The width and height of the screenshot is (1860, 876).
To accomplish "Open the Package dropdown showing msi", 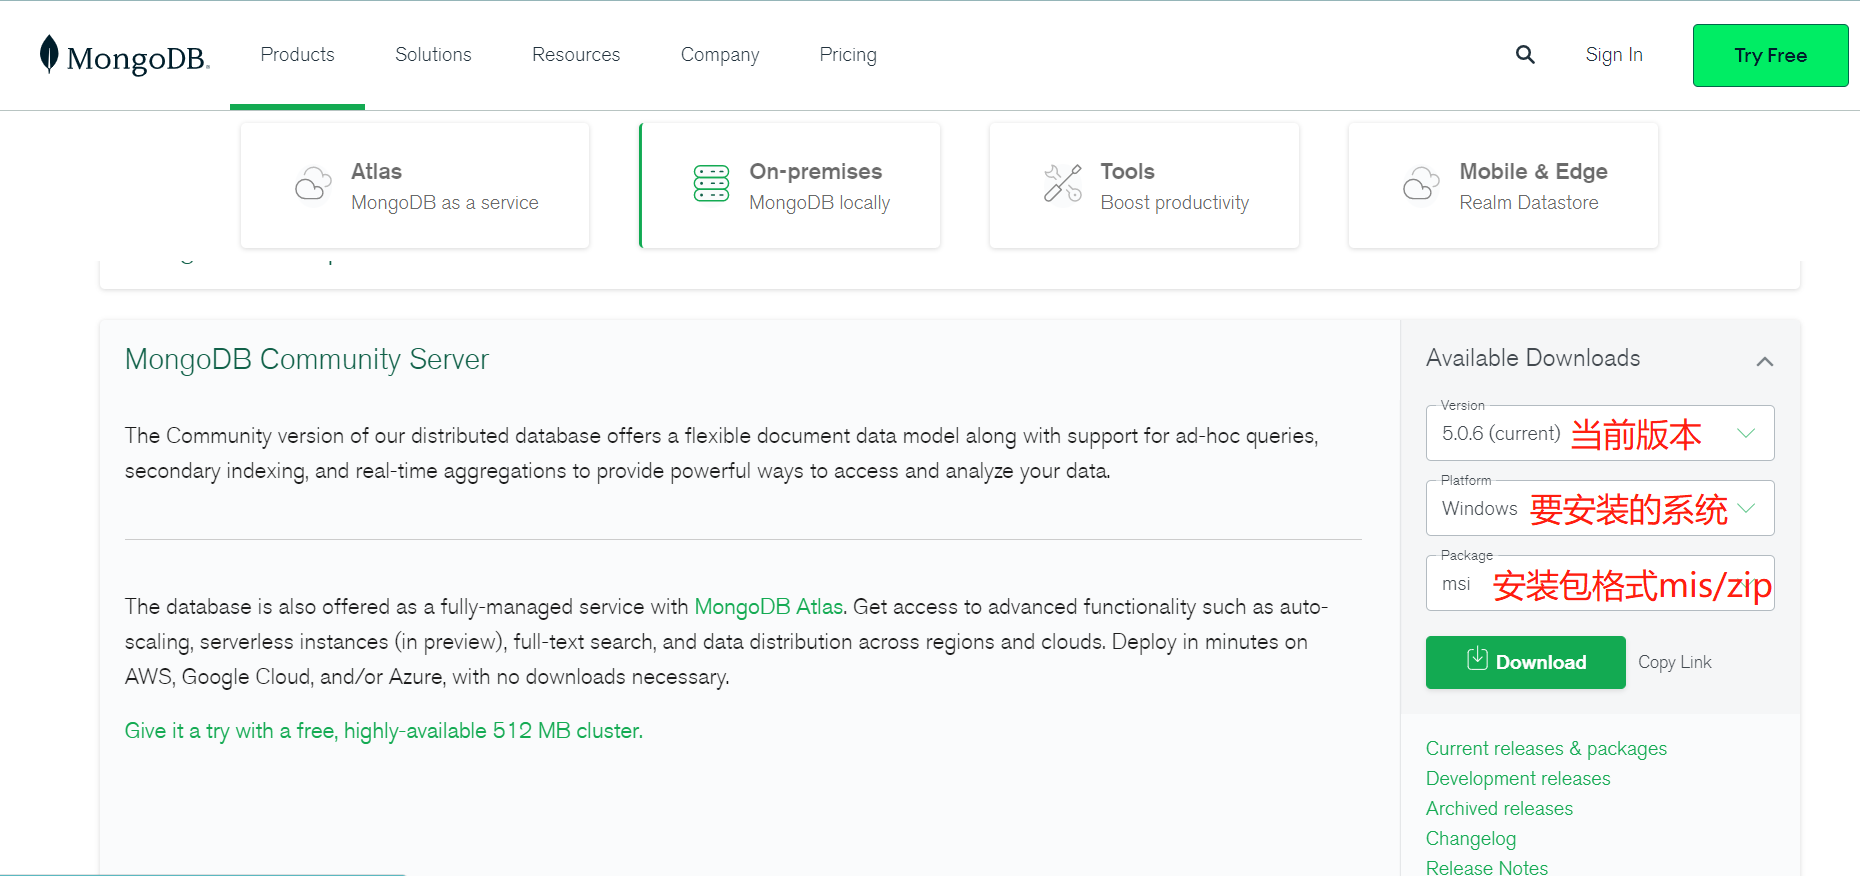I will click(1600, 583).
